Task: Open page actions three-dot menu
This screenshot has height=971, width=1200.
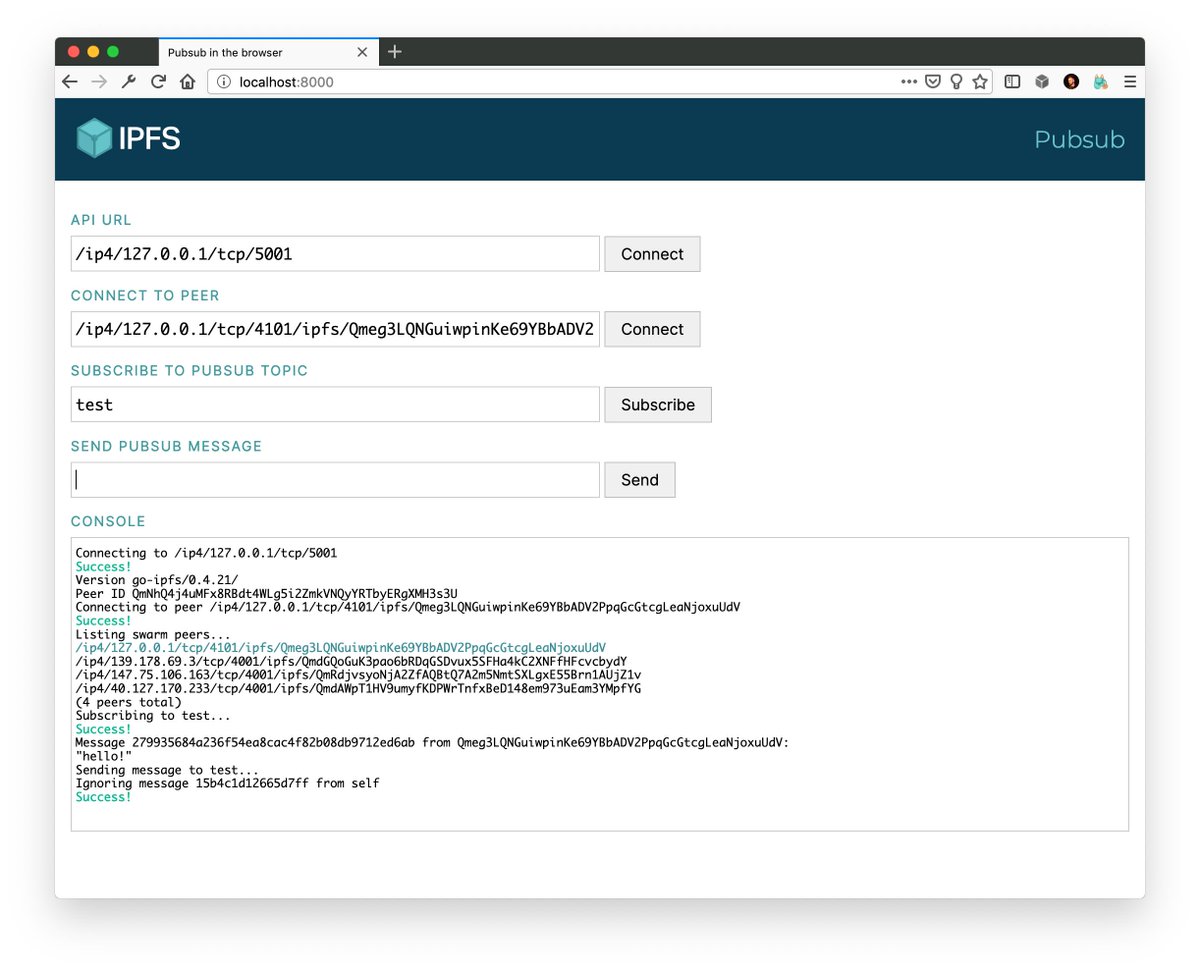Action: click(x=908, y=82)
